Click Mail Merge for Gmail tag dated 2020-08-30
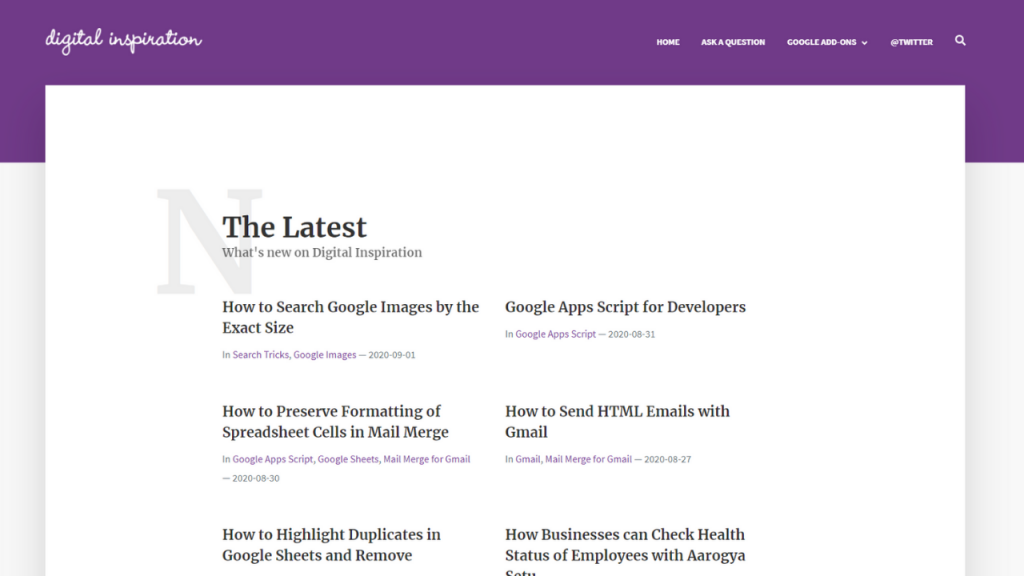The height and width of the screenshot is (576, 1024). [426, 459]
